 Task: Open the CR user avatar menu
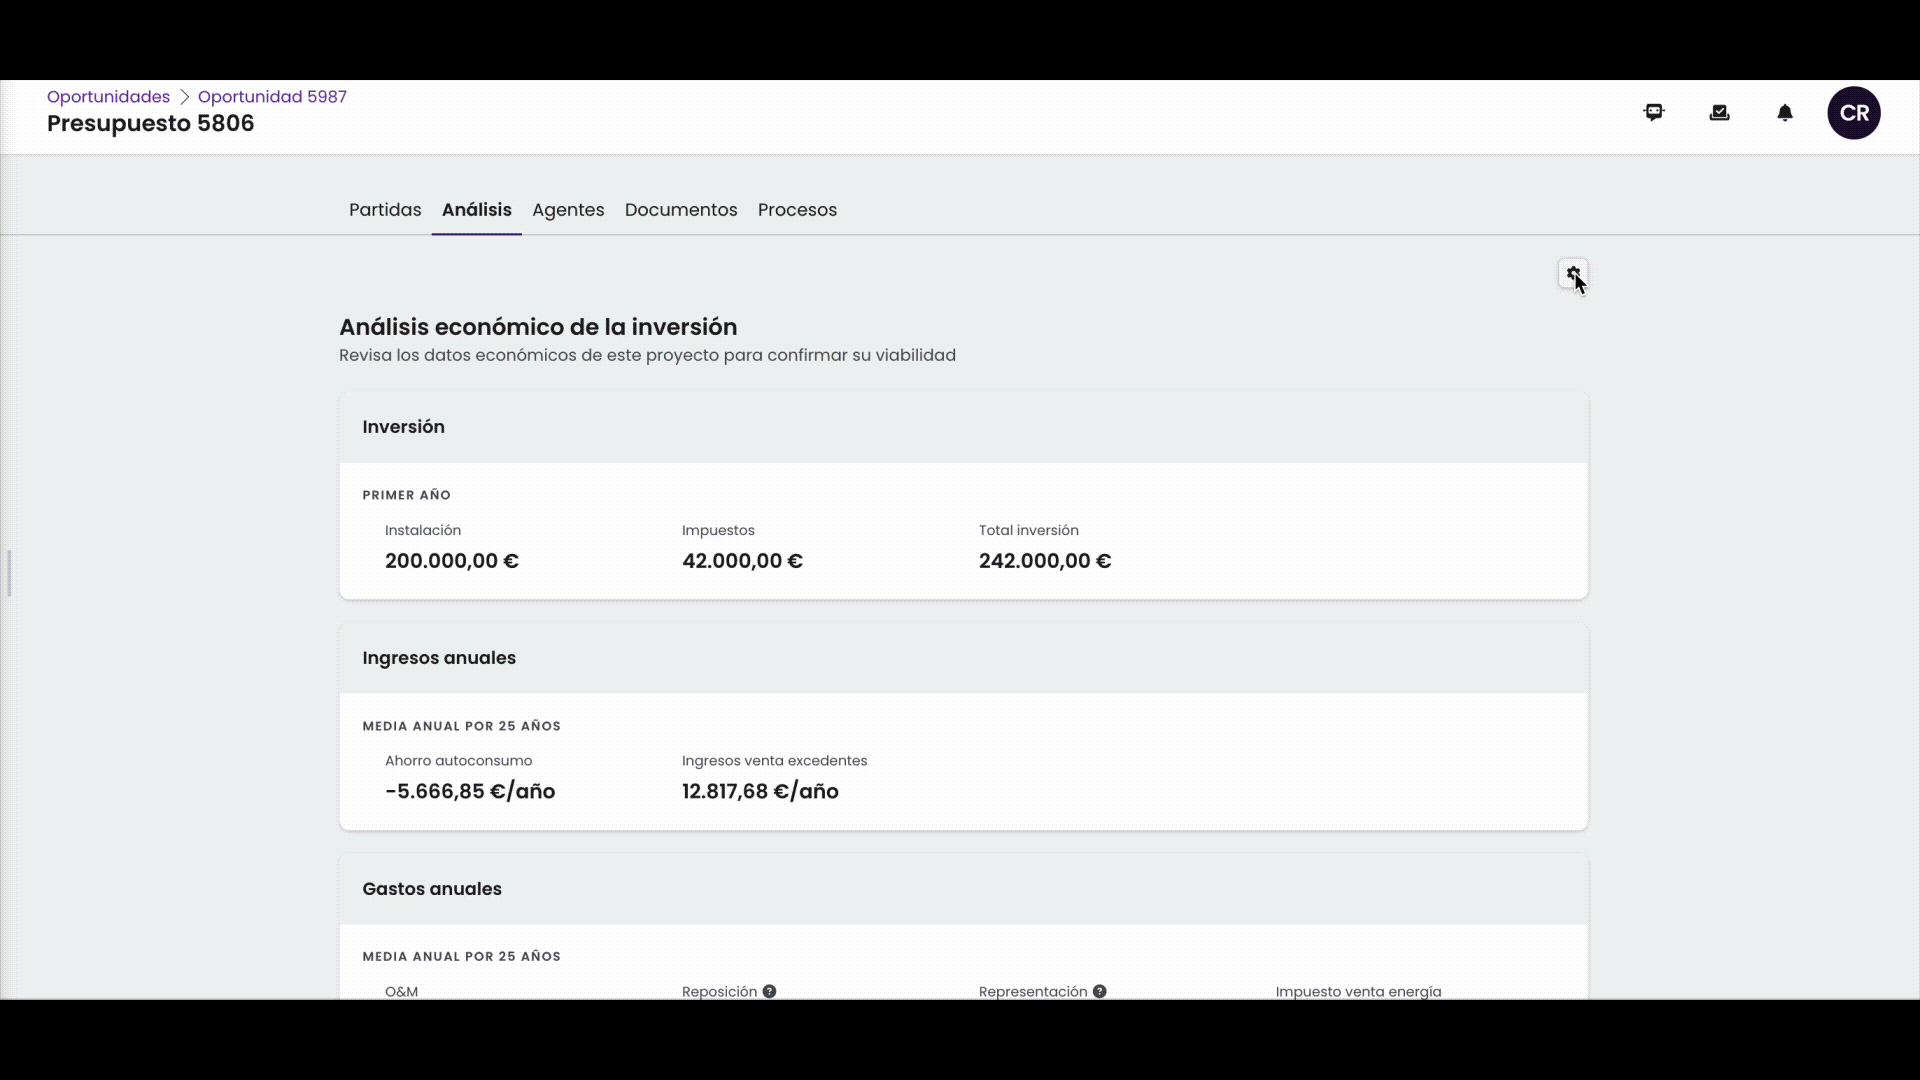coord(1854,112)
